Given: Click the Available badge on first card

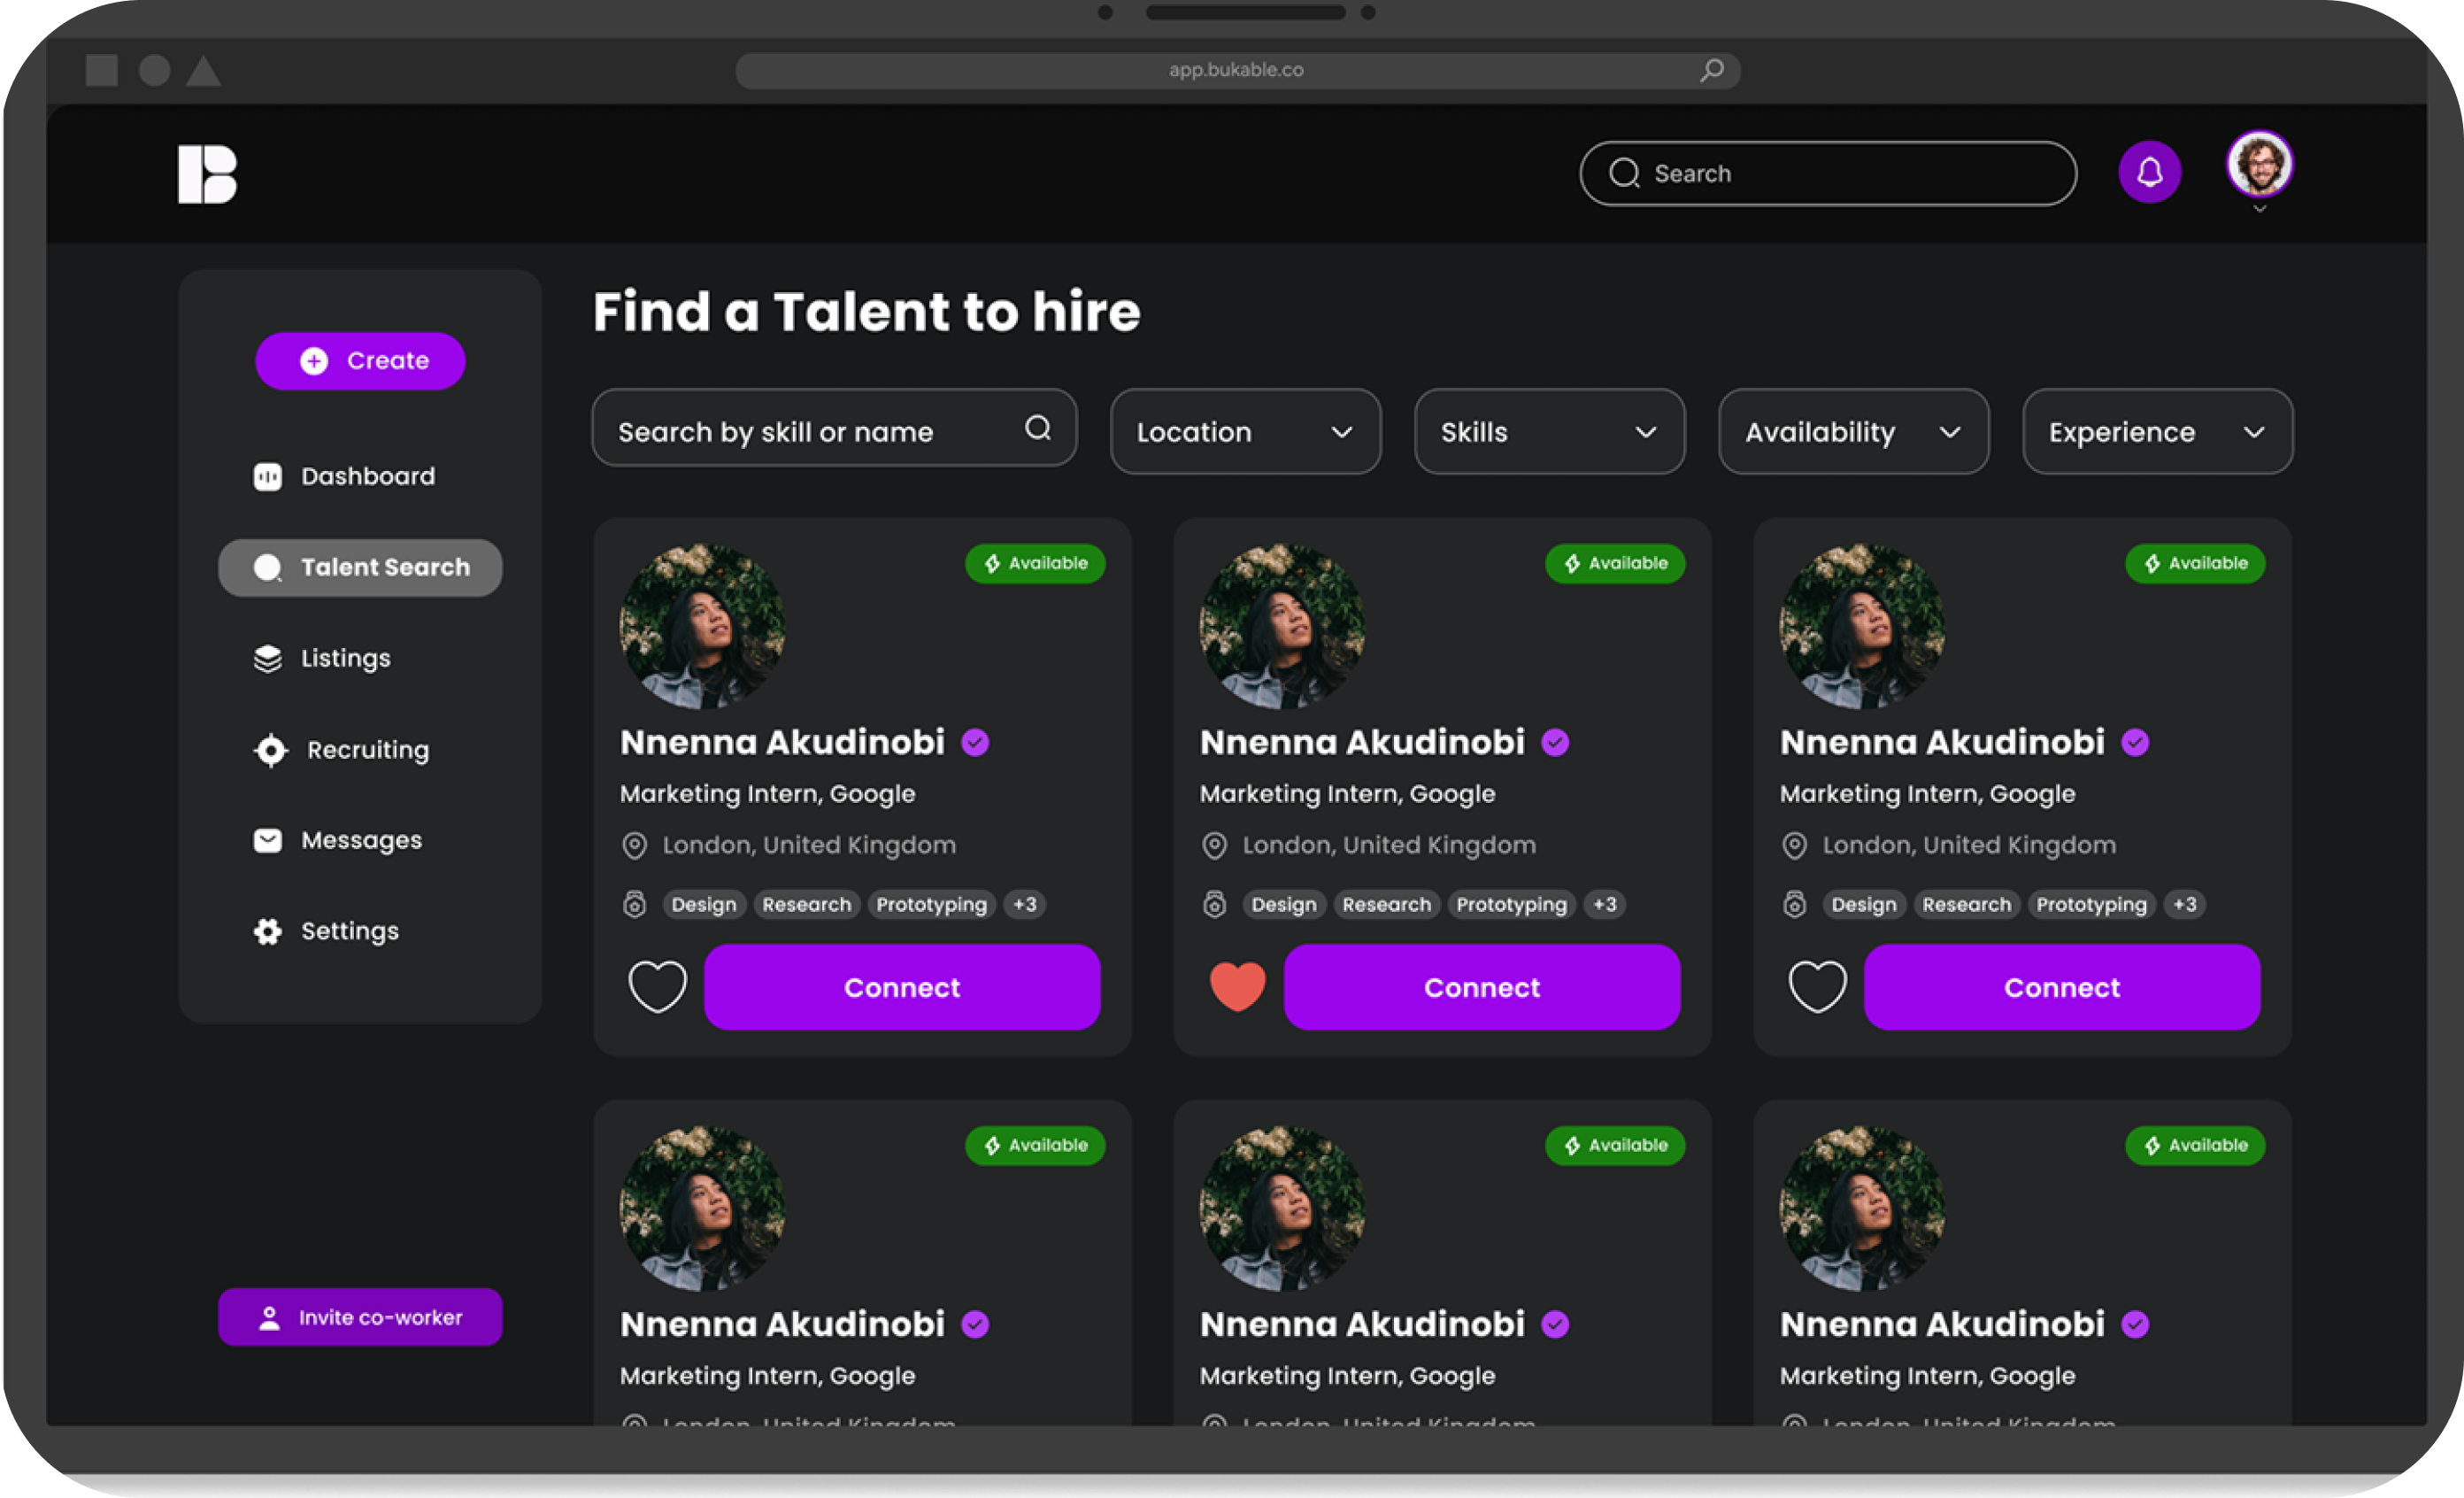Looking at the screenshot, I should [1035, 563].
